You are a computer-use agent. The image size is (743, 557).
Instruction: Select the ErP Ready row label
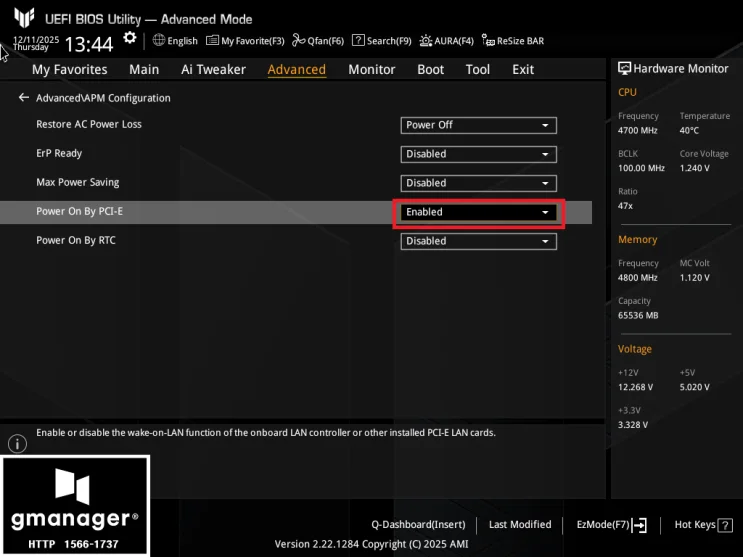click(59, 154)
